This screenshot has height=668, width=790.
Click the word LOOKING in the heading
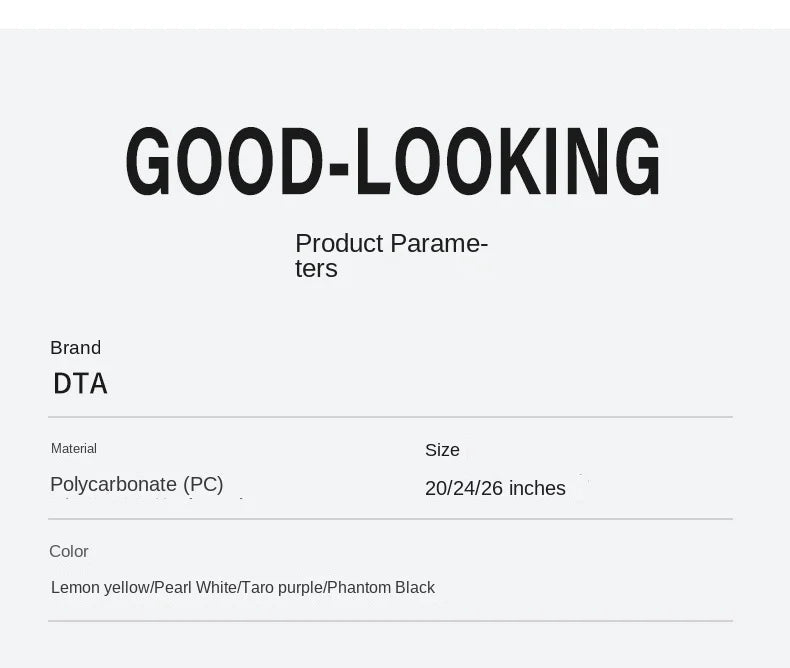pos(508,162)
